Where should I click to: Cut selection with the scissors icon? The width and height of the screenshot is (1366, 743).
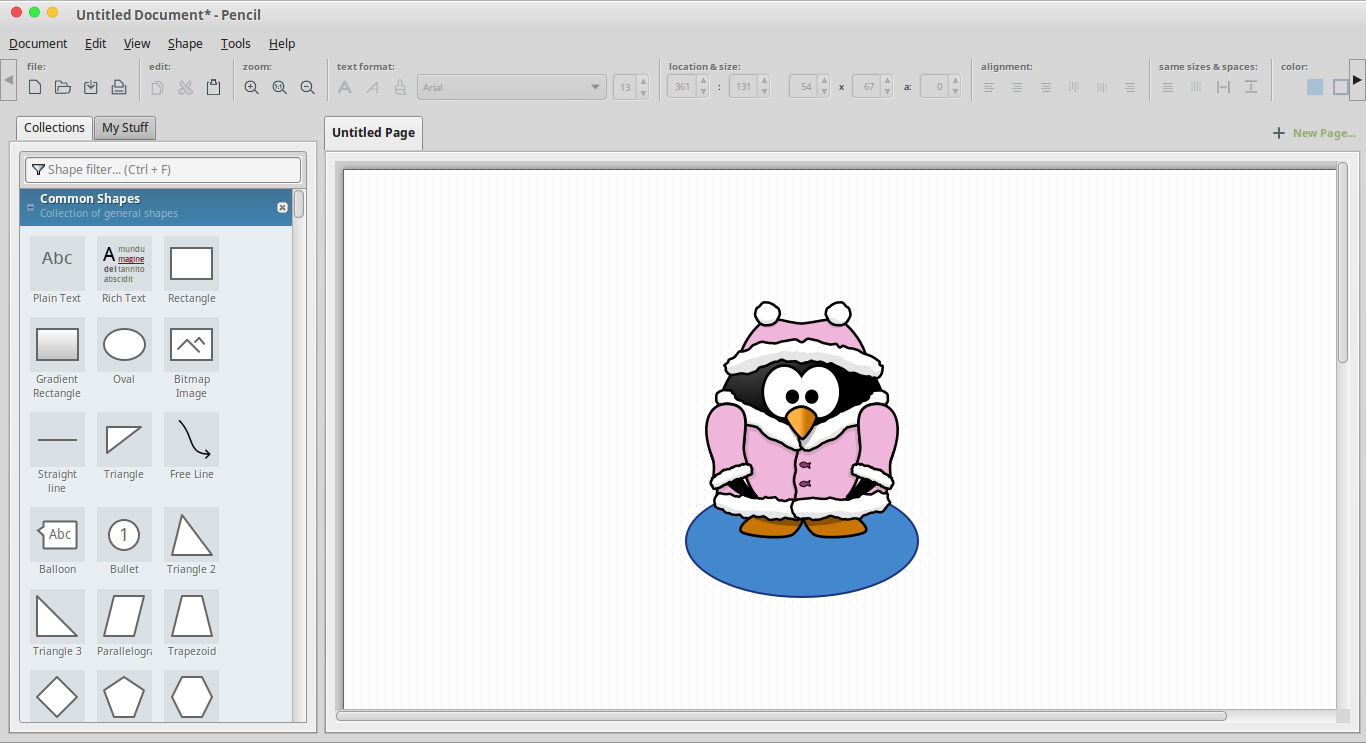185,88
